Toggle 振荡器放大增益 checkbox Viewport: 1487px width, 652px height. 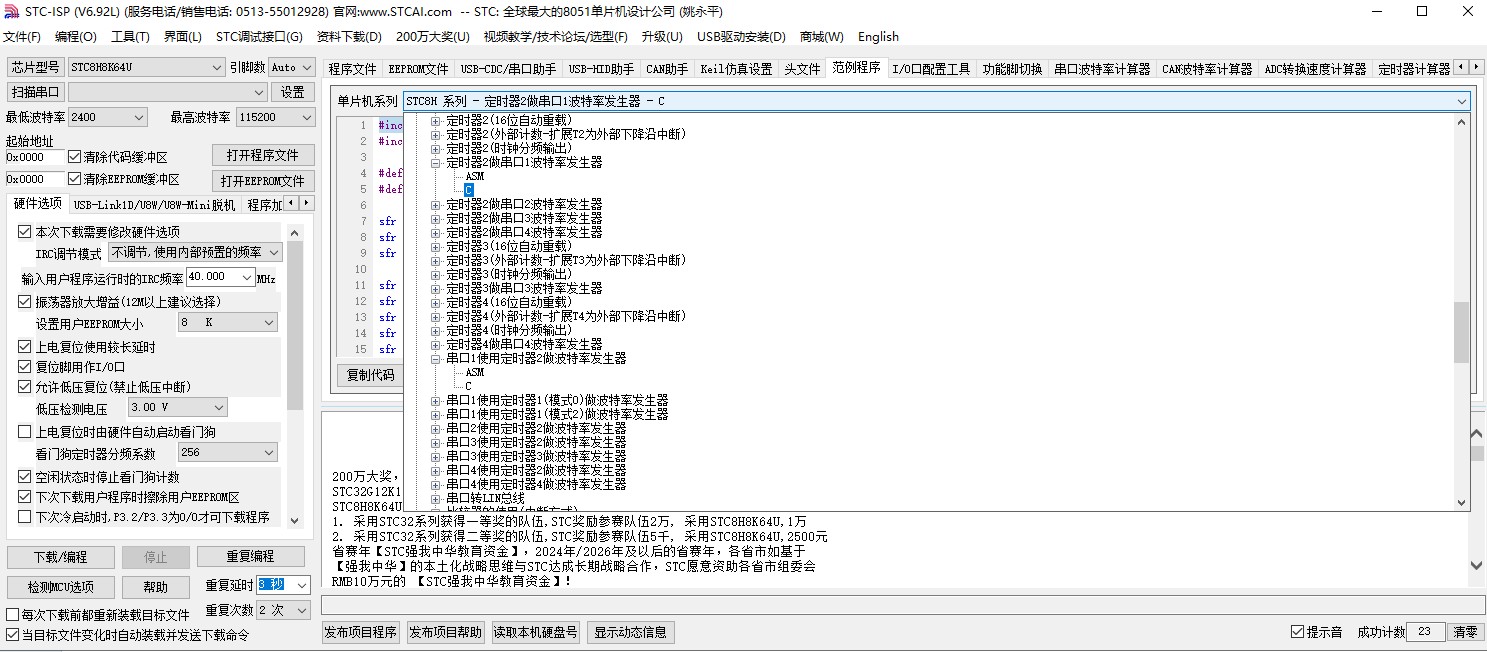click(25, 302)
